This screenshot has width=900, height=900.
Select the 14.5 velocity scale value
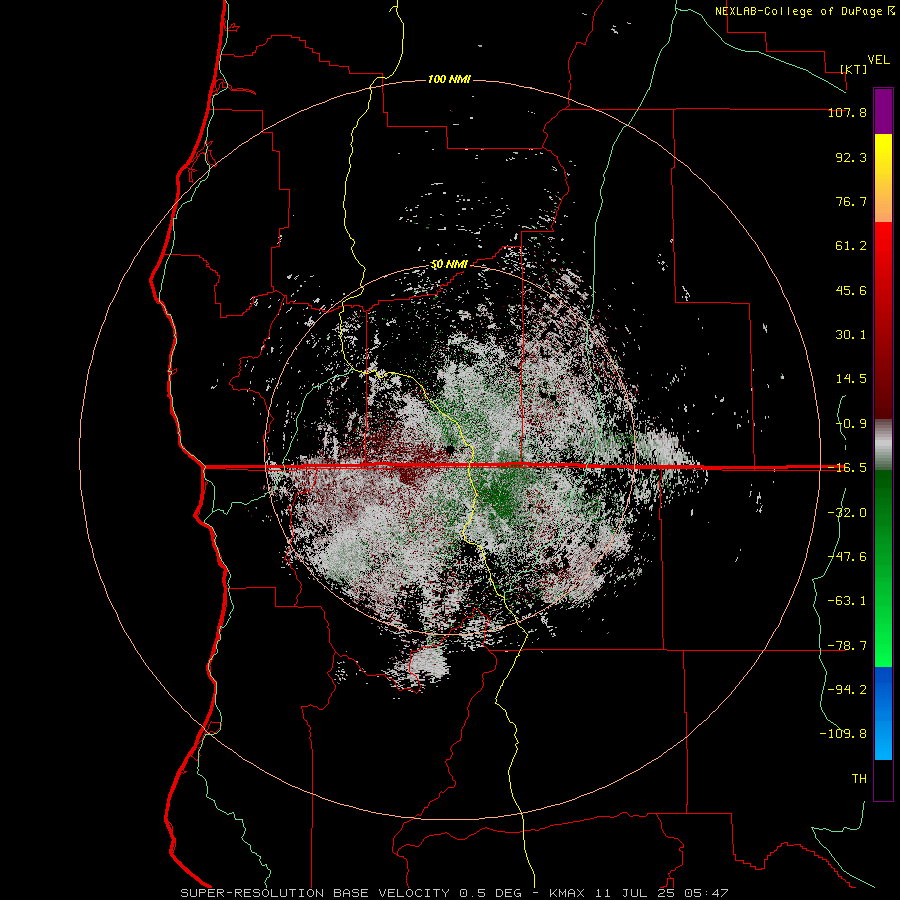click(851, 379)
